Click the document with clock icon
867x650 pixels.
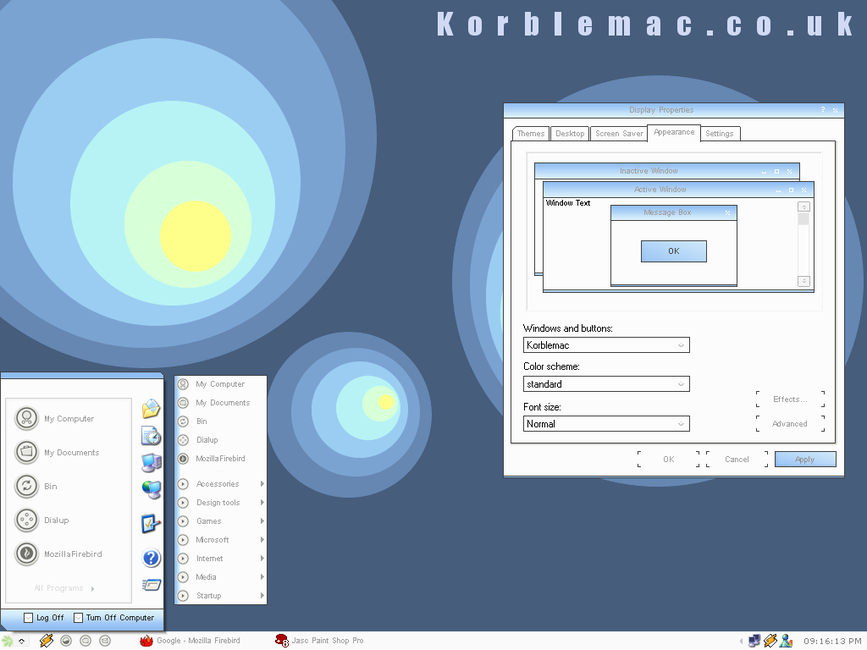(150, 436)
